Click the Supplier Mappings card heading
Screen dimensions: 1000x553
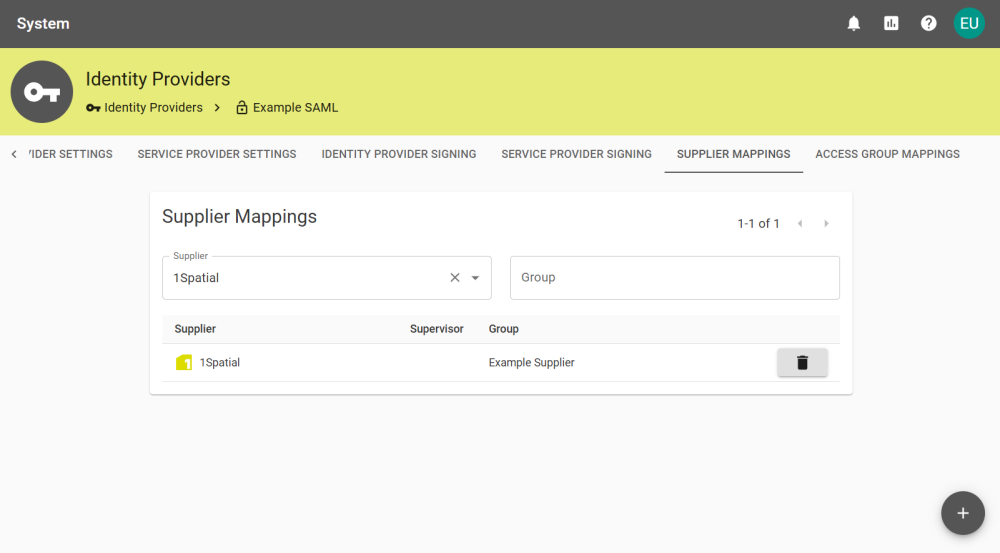click(x=239, y=216)
